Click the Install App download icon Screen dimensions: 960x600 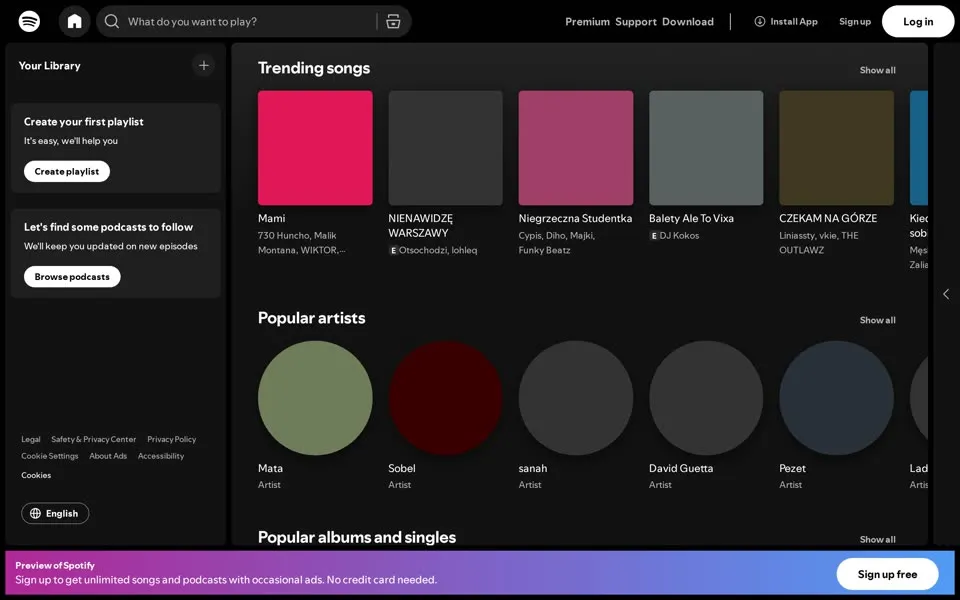click(x=760, y=21)
